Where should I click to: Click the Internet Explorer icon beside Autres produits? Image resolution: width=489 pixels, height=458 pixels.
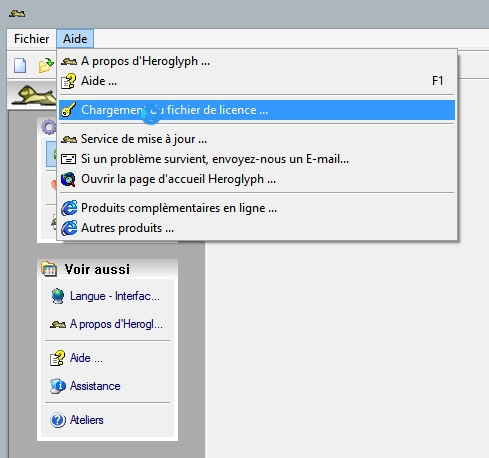point(69,228)
